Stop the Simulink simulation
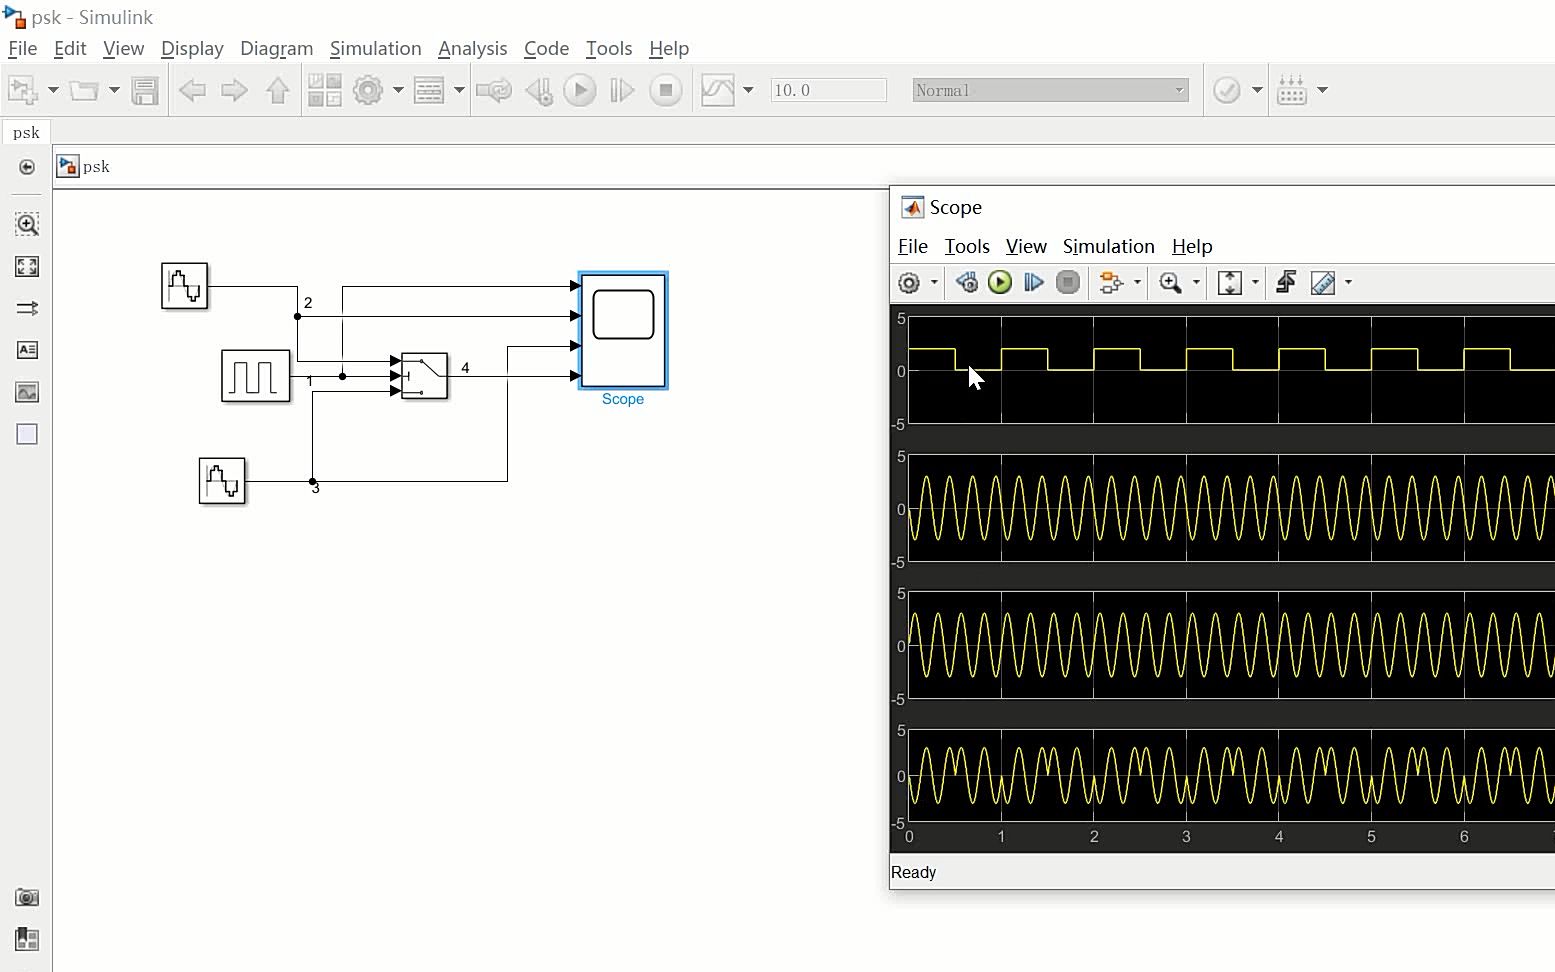The image size is (1555, 972). 666,90
